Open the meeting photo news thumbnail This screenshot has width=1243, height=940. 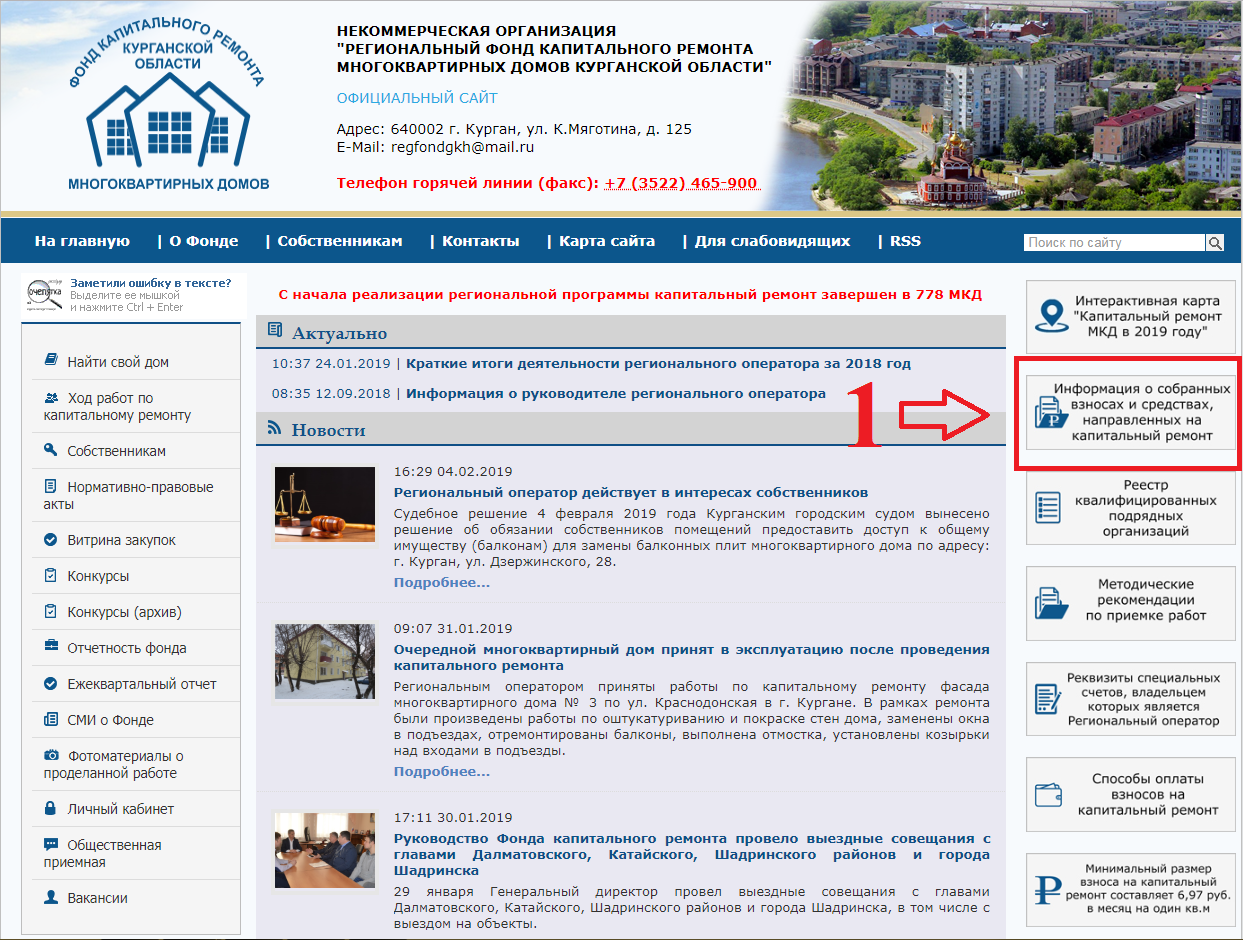325,850
